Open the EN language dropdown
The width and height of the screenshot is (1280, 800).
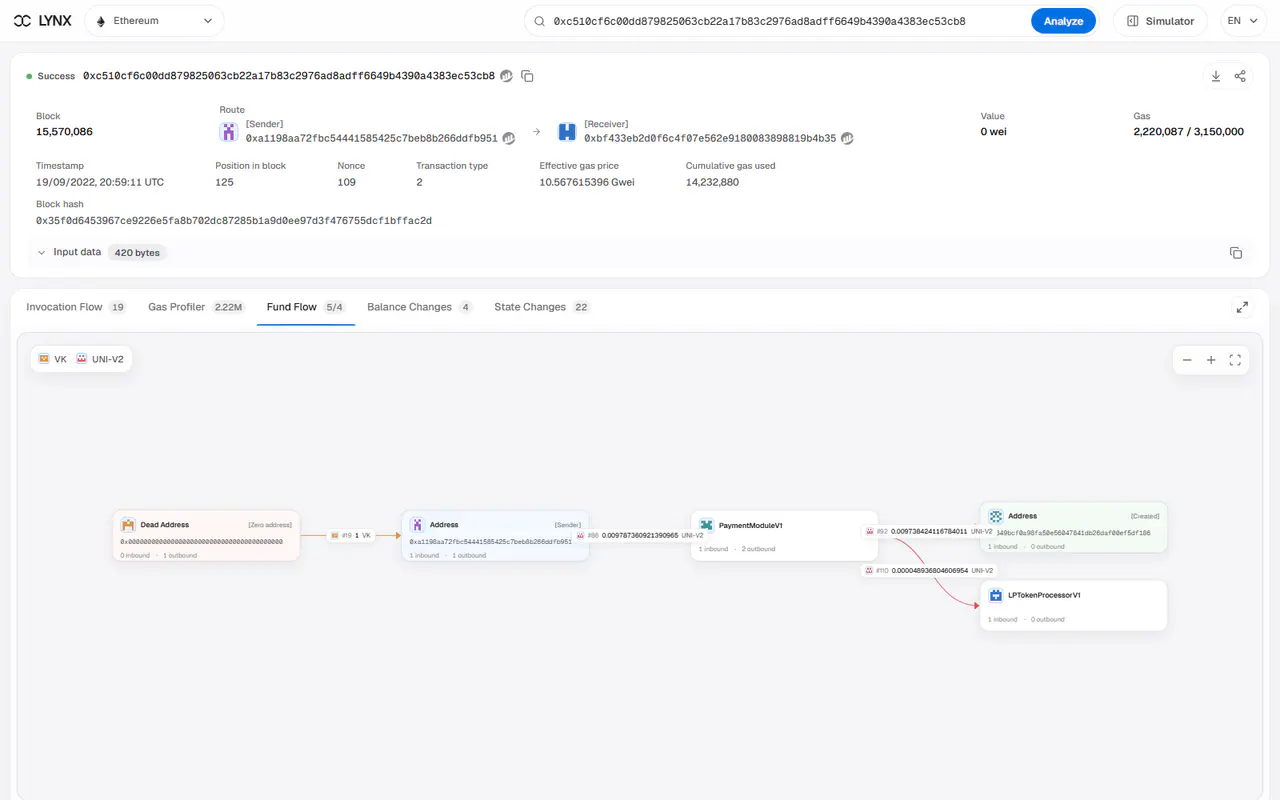(x=1242, y=21)
